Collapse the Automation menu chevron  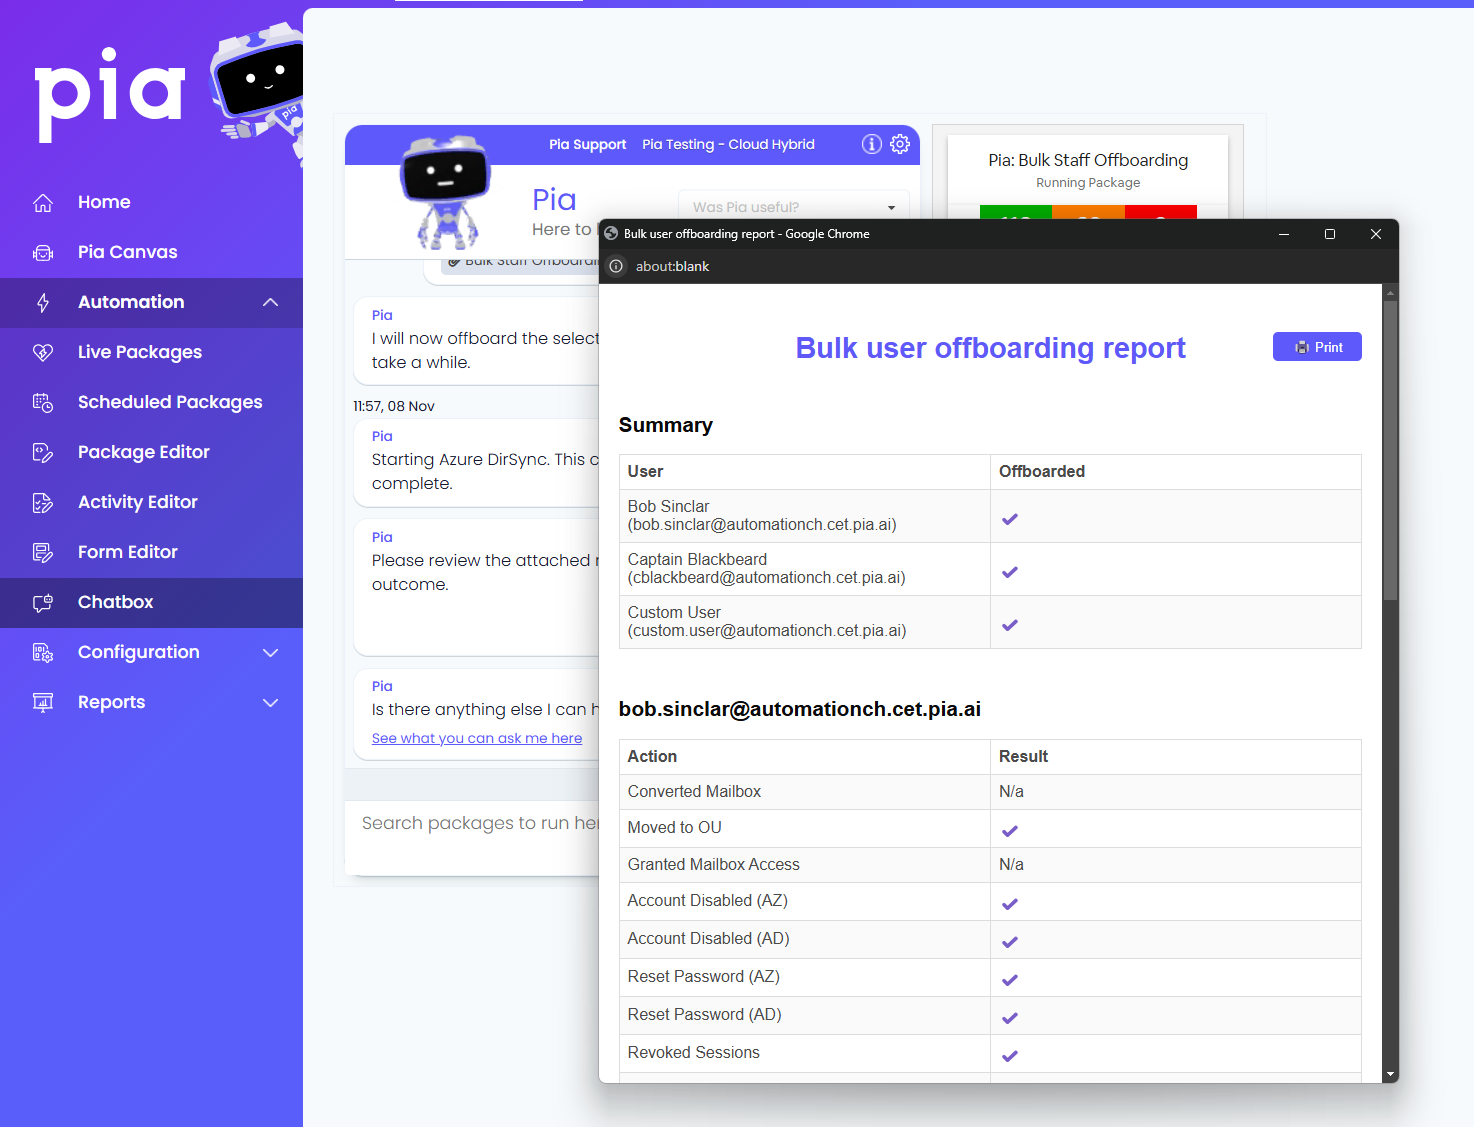coord(270,302)
